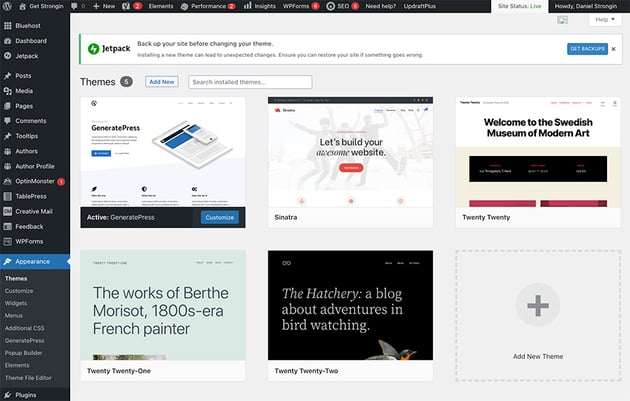This screenshot has width=630, height=401.
Task: Click the Customize button for GeneratePress
Action: point(220,217)
